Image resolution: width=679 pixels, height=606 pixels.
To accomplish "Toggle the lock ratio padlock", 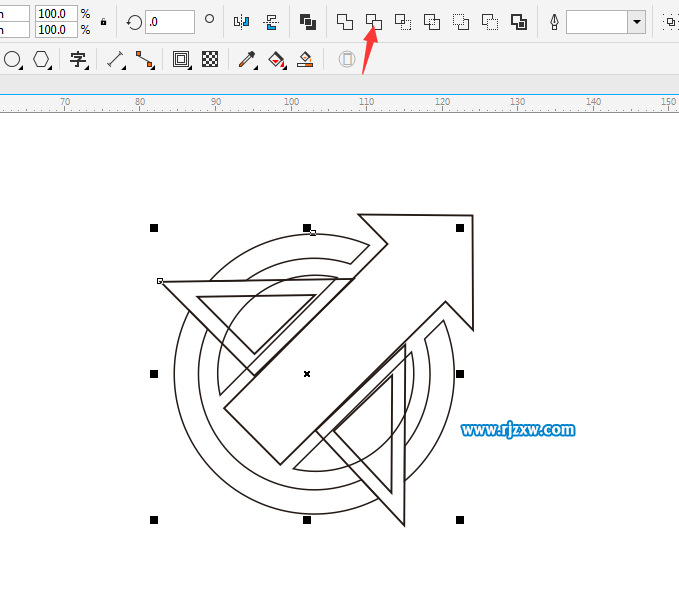I will pos(103,21).
